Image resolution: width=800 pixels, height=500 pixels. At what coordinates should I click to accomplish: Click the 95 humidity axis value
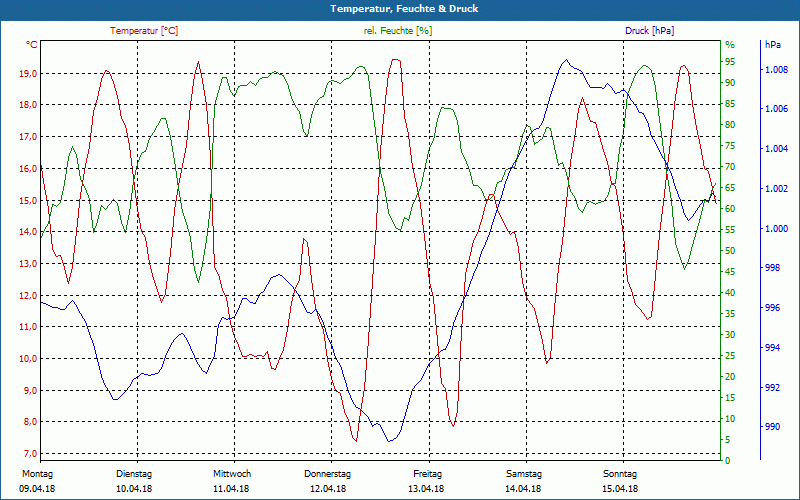click(x=730, y=62)
